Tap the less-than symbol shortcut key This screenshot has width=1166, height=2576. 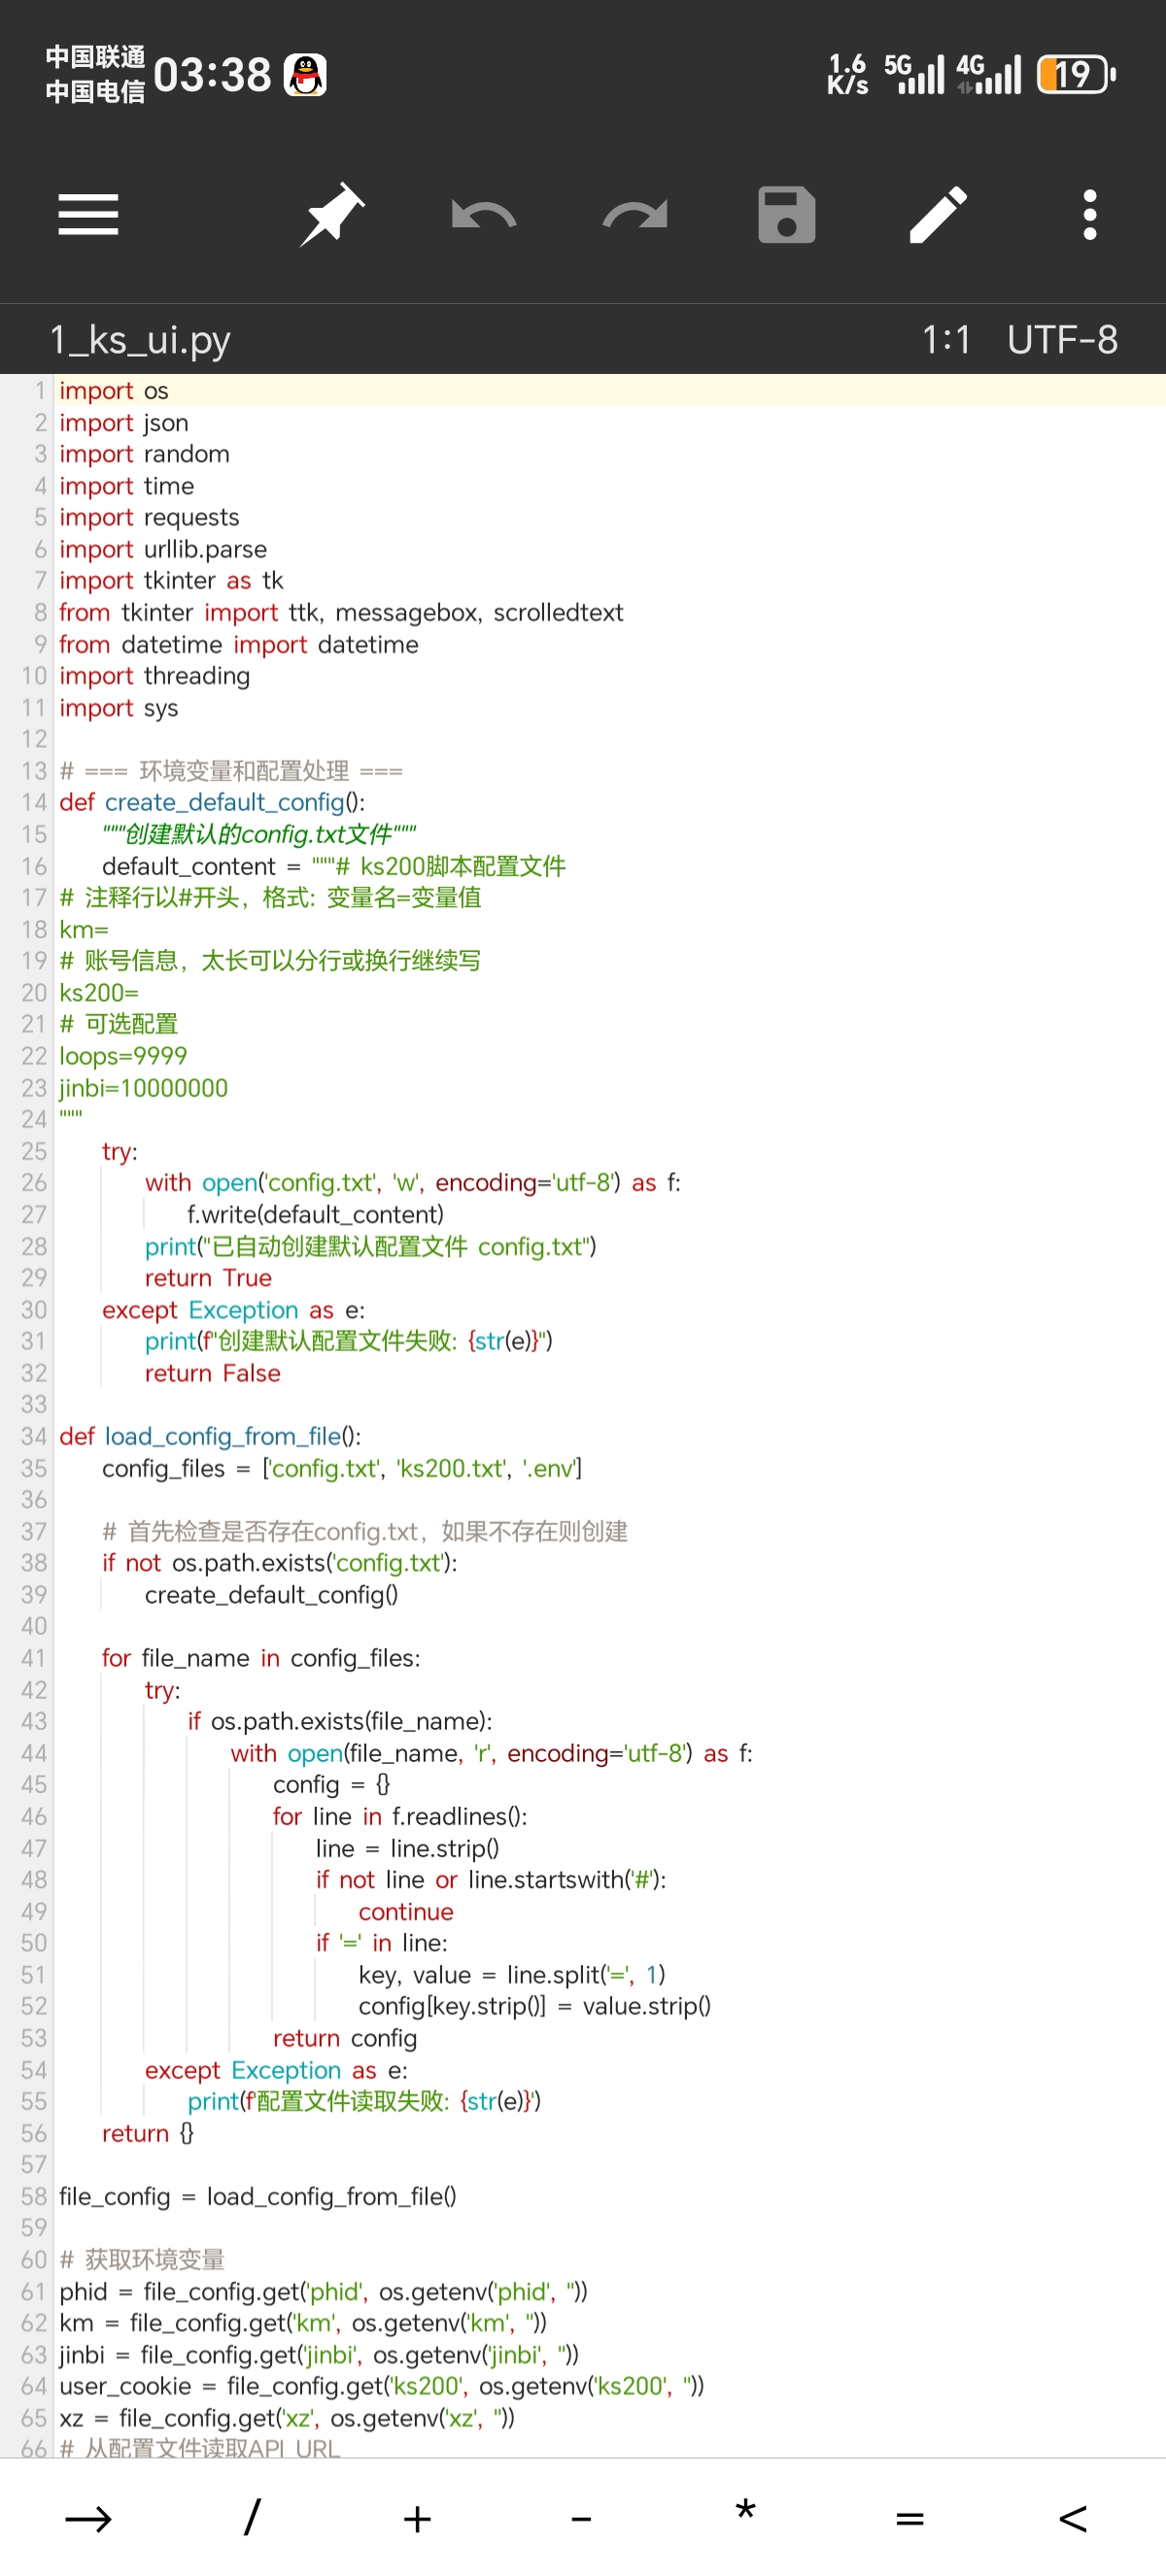click(1073, 2518)
